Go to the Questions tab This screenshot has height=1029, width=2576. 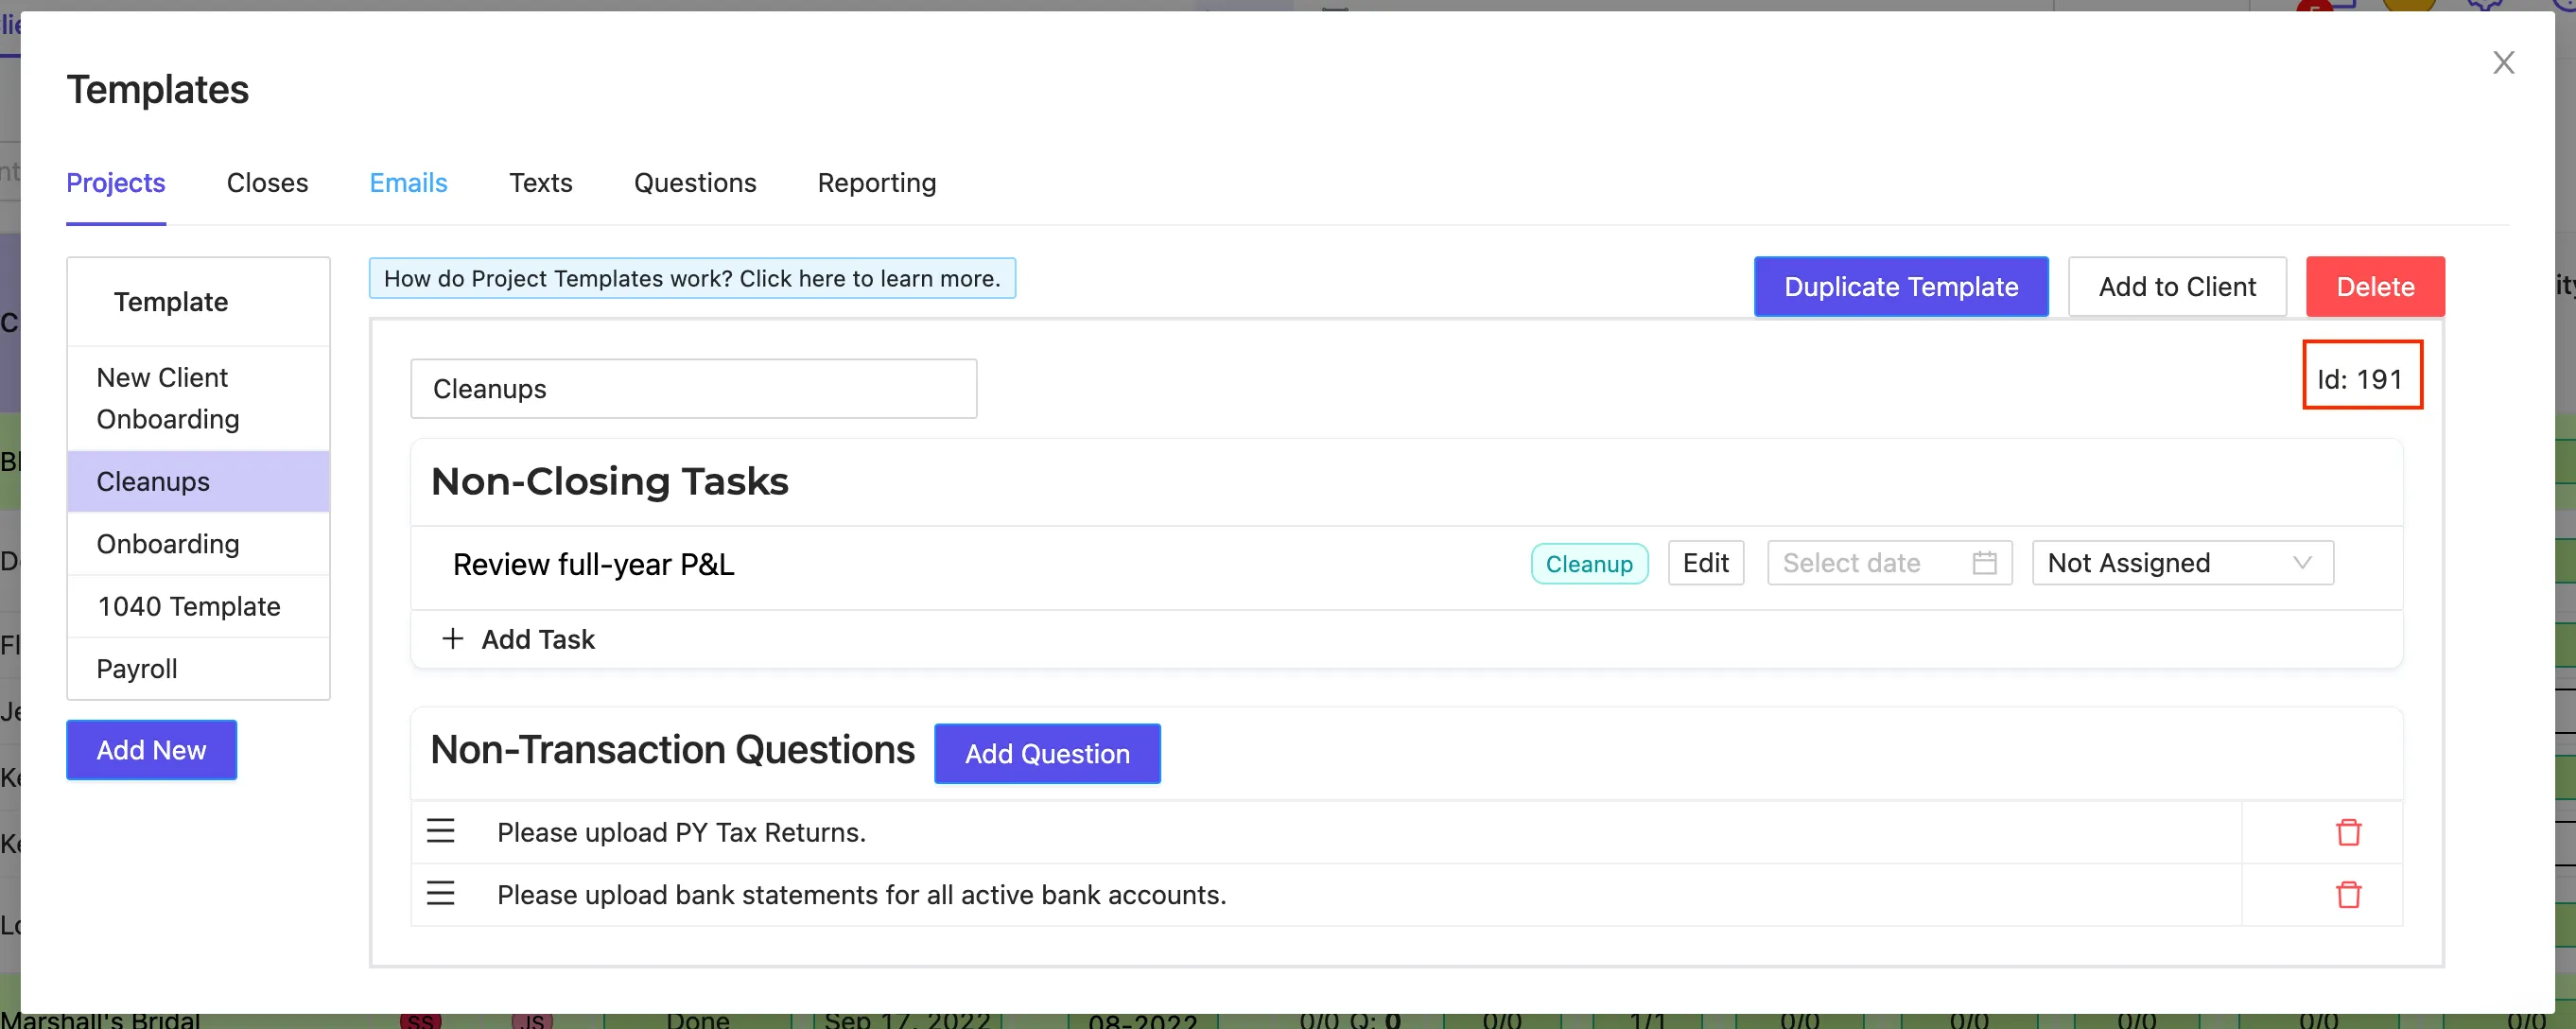695,183
